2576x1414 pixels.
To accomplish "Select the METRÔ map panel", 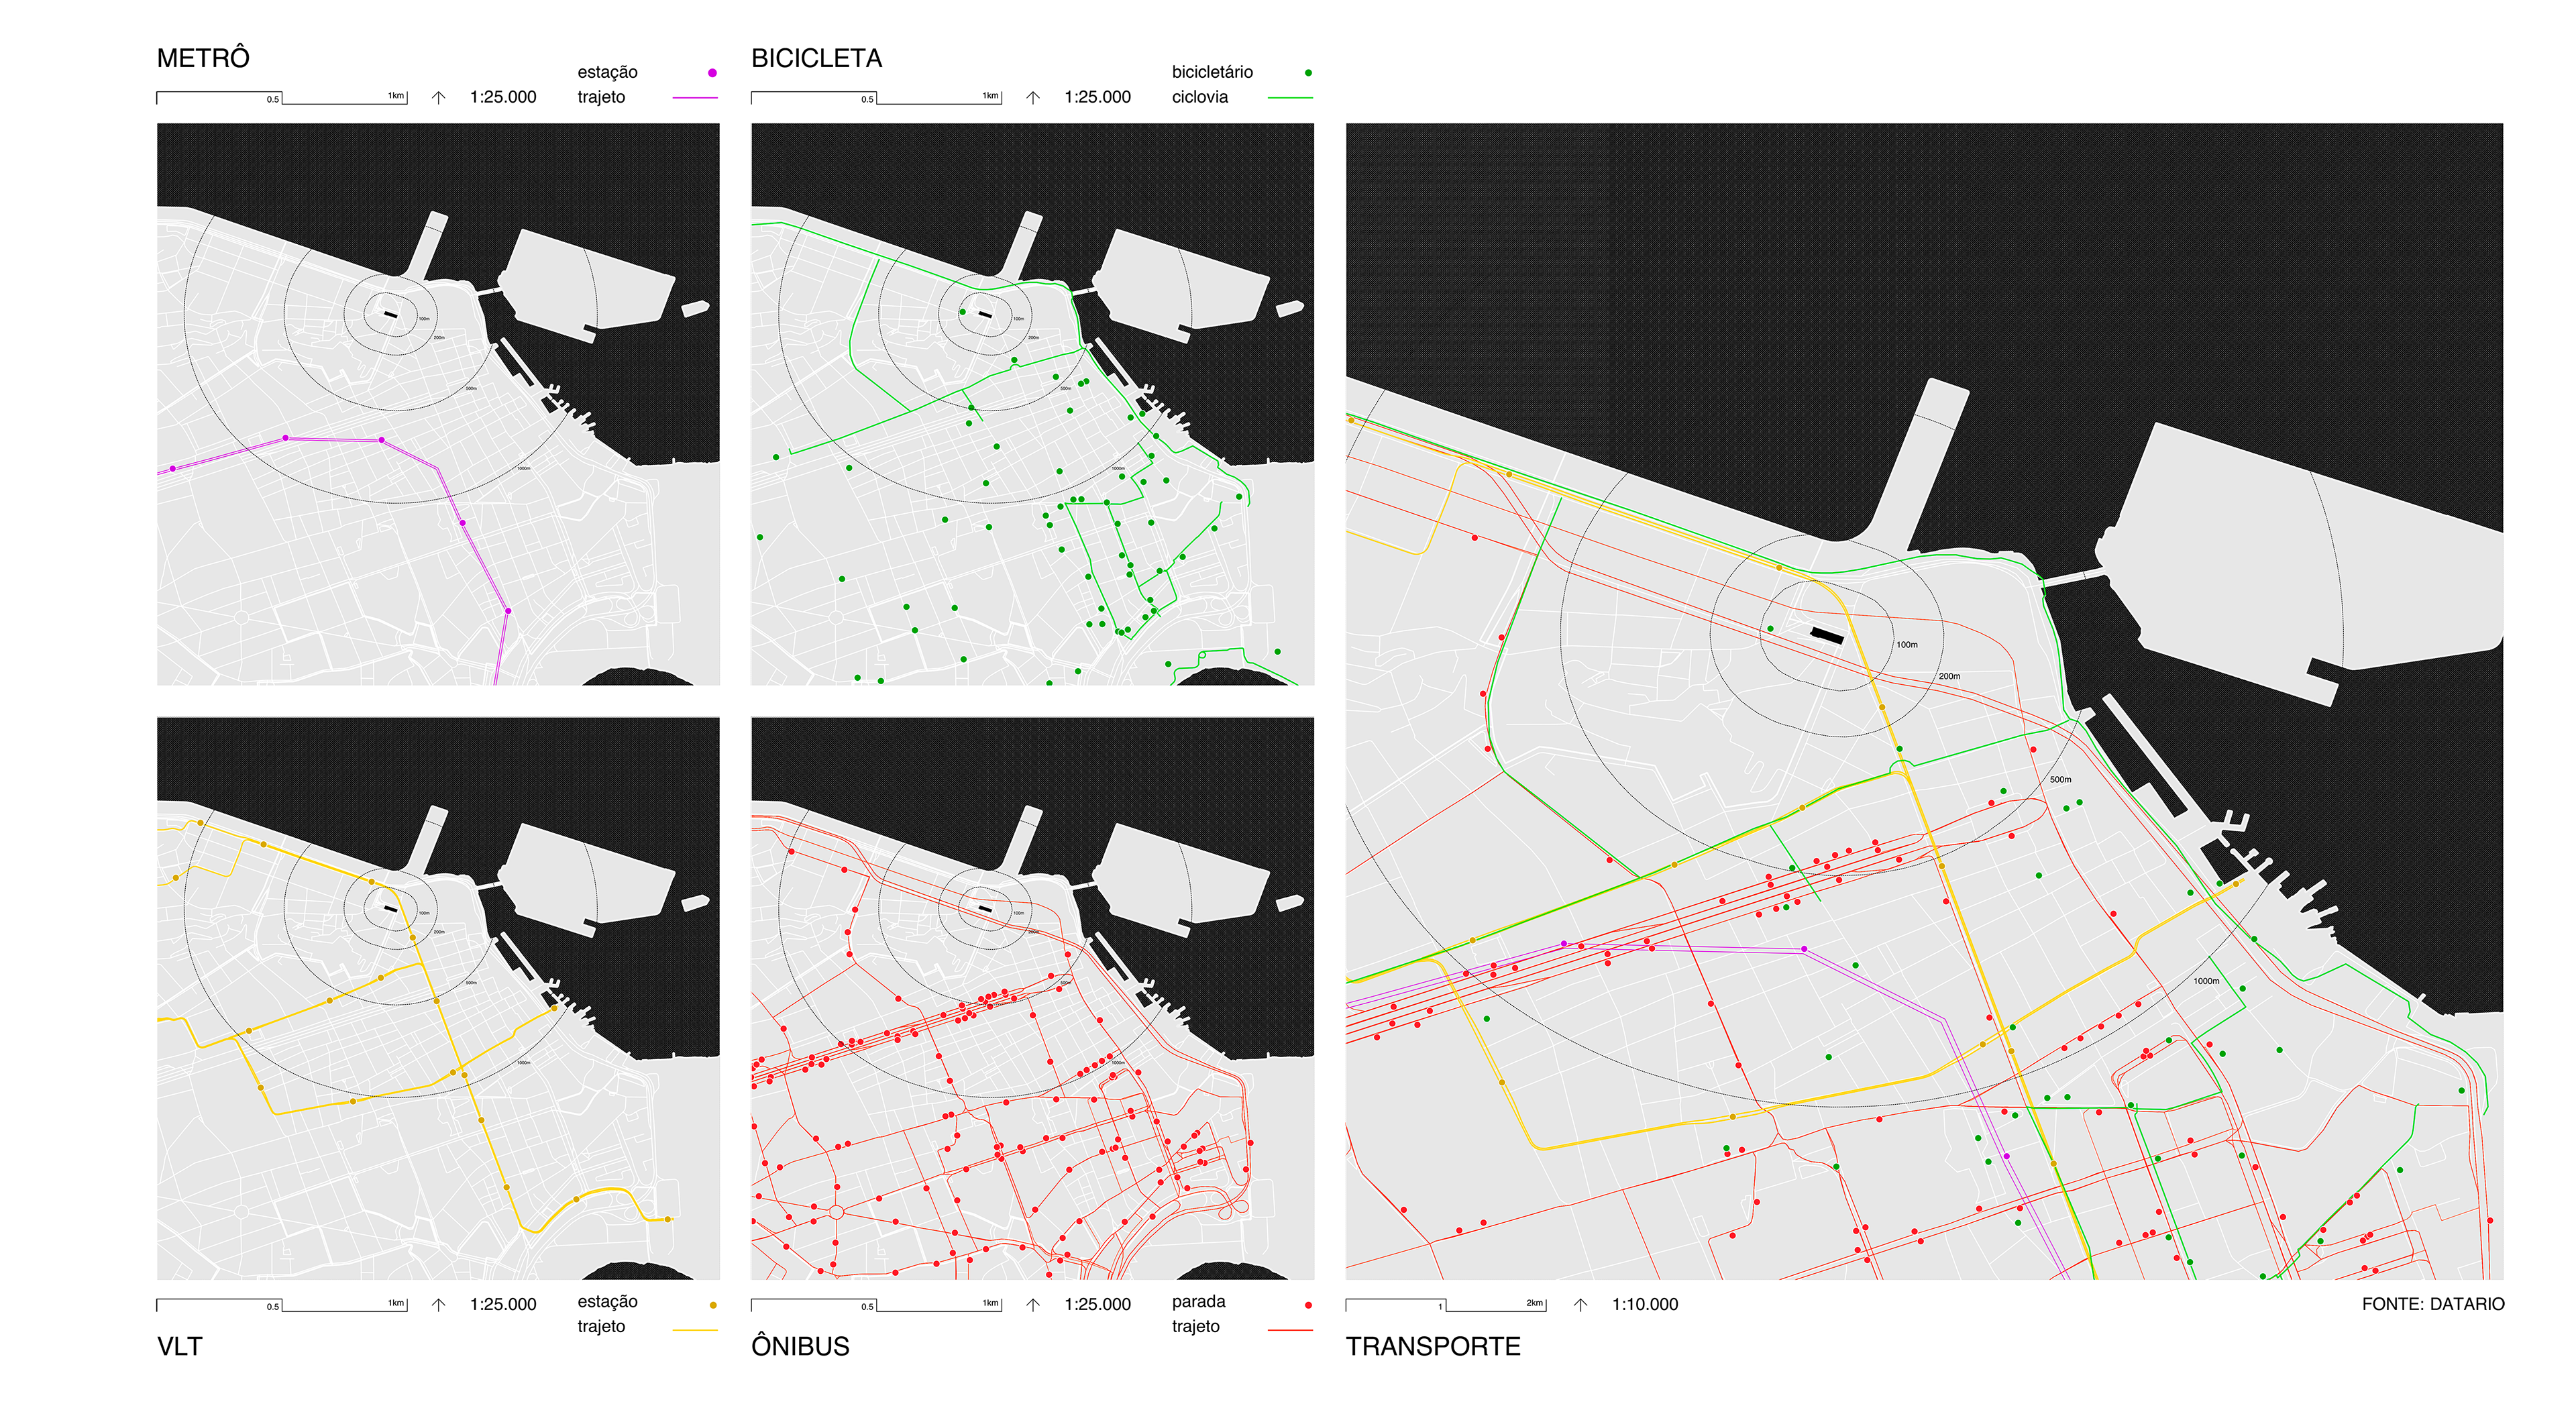I will click(x=438, y=404).
